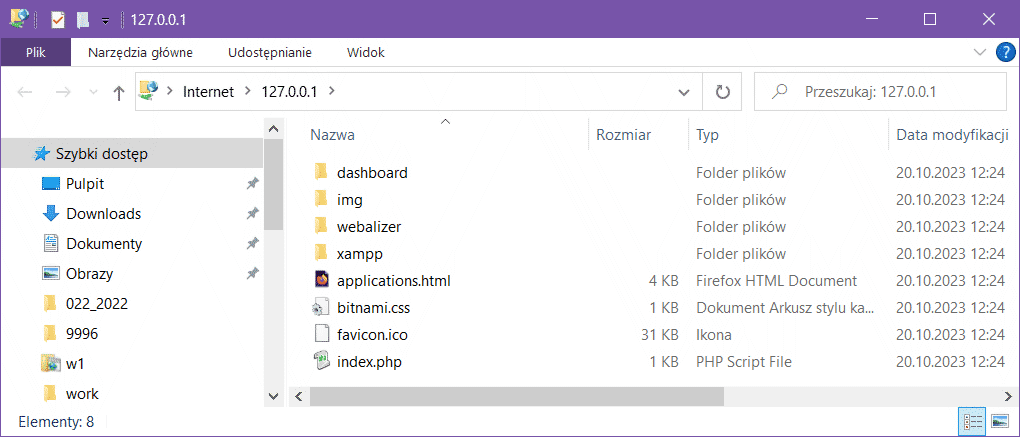Viewport: 1020px width, 437px height.
Task: Refresh the 127.0.0.1 folder view
Action: (722, 92)
